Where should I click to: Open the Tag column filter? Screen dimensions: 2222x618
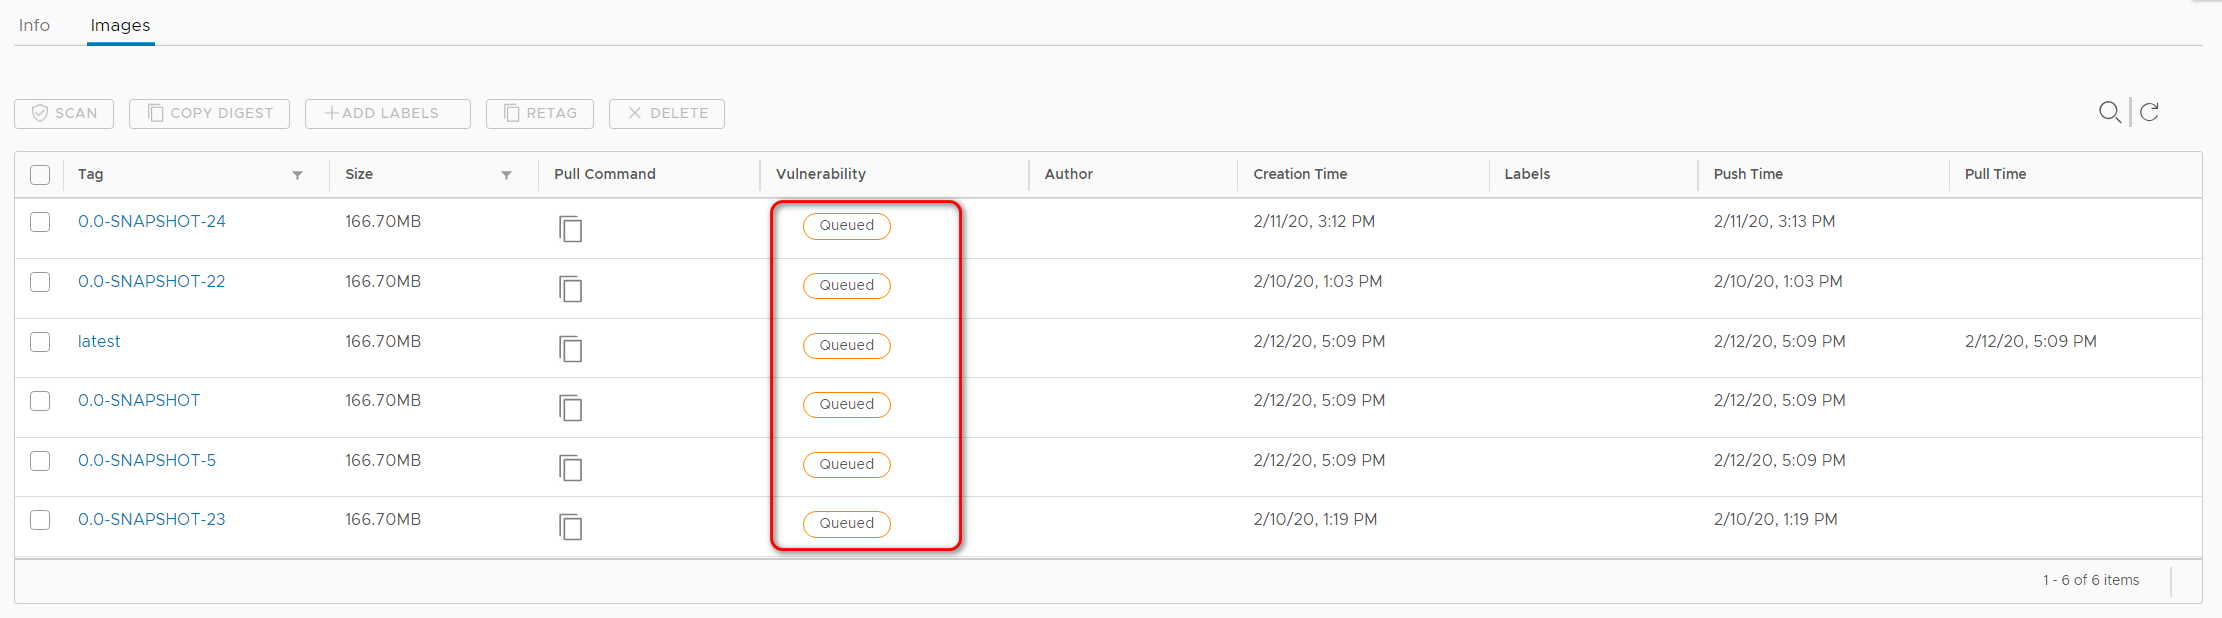[x=297, y=175]
